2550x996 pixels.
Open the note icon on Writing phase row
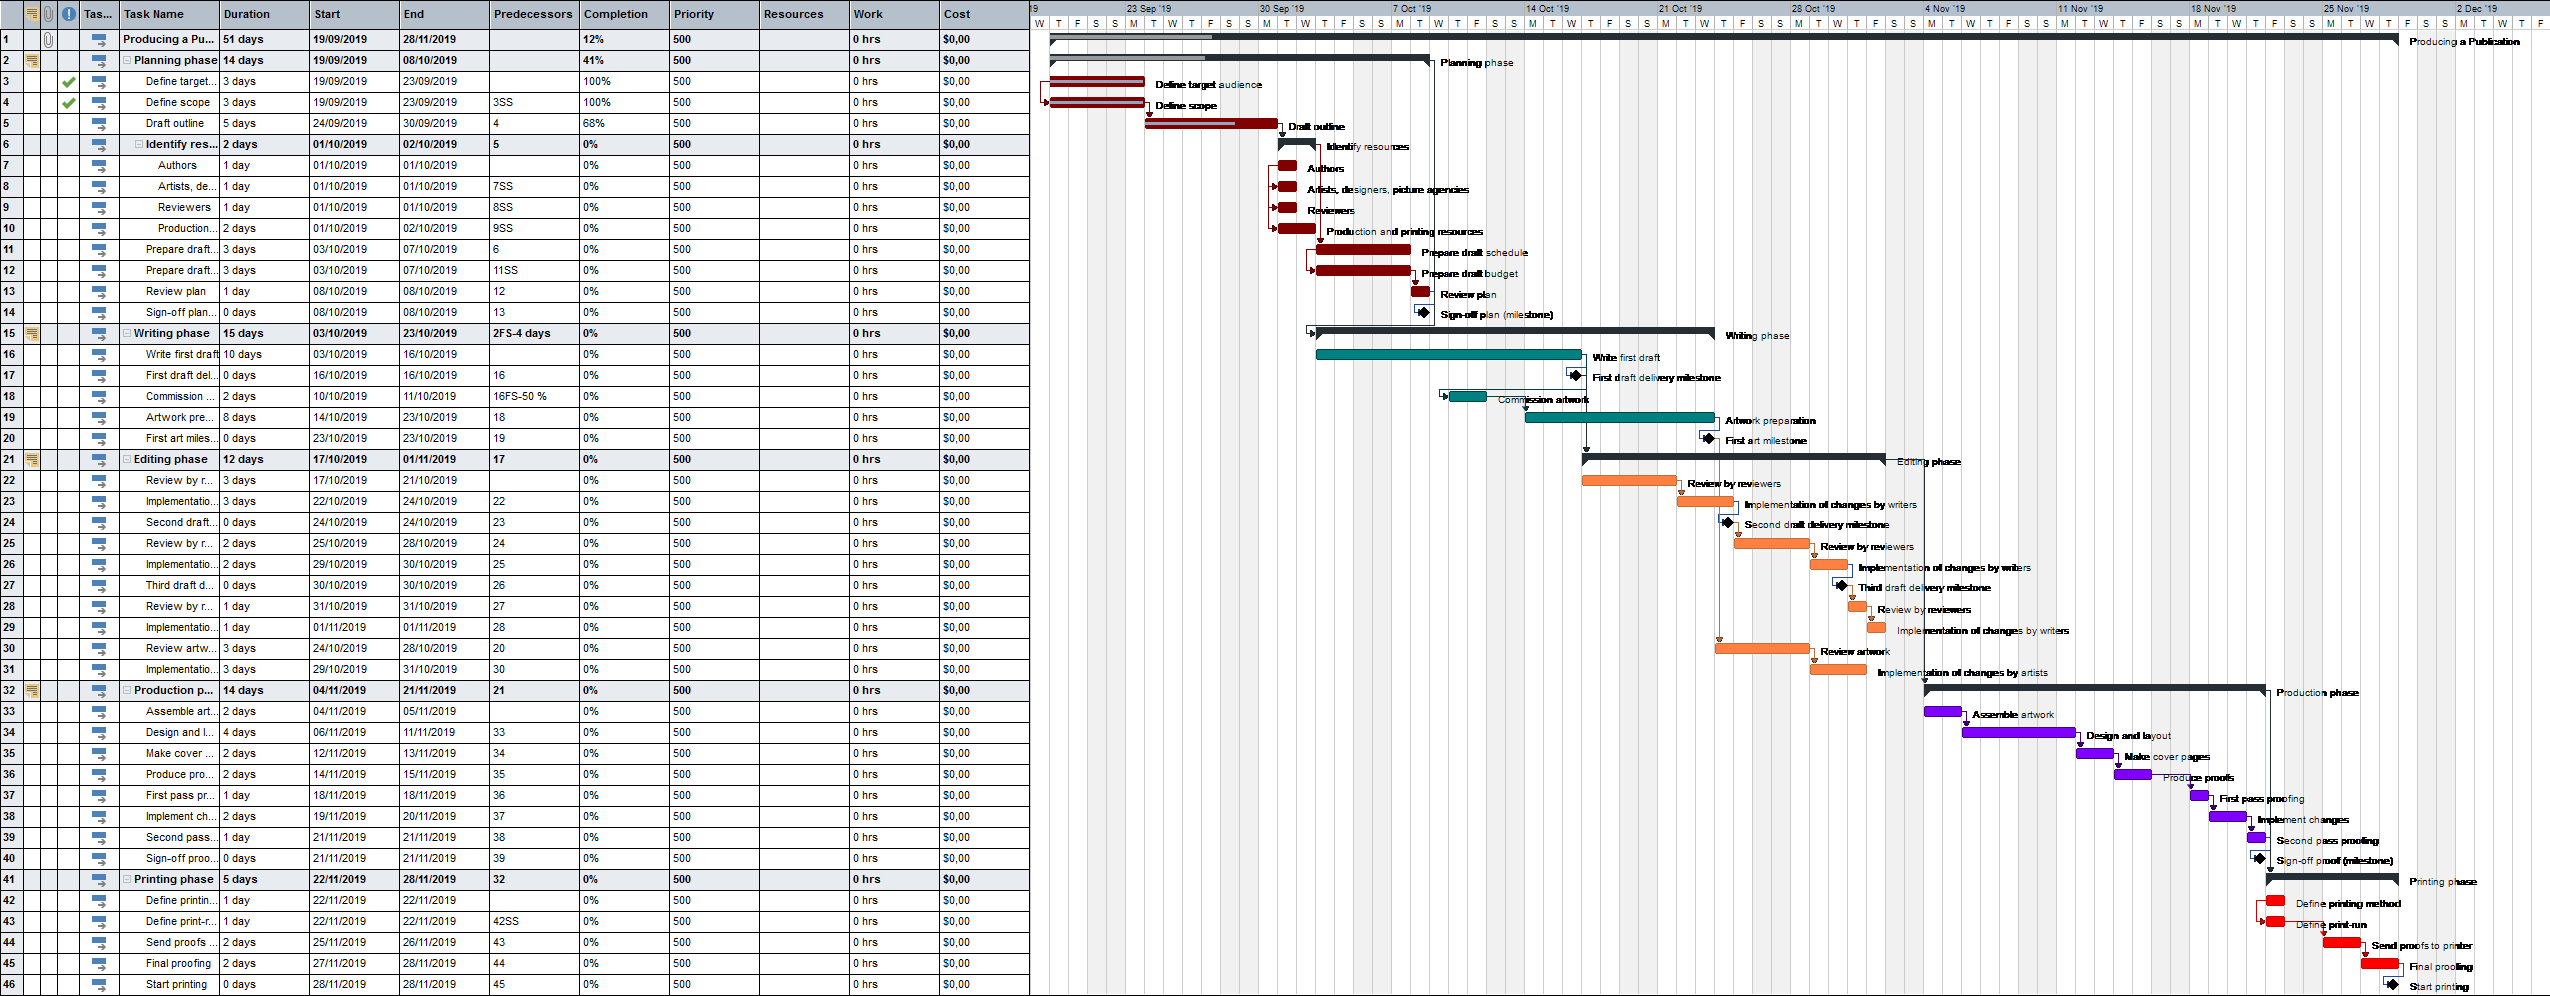(x=32, y=333)
